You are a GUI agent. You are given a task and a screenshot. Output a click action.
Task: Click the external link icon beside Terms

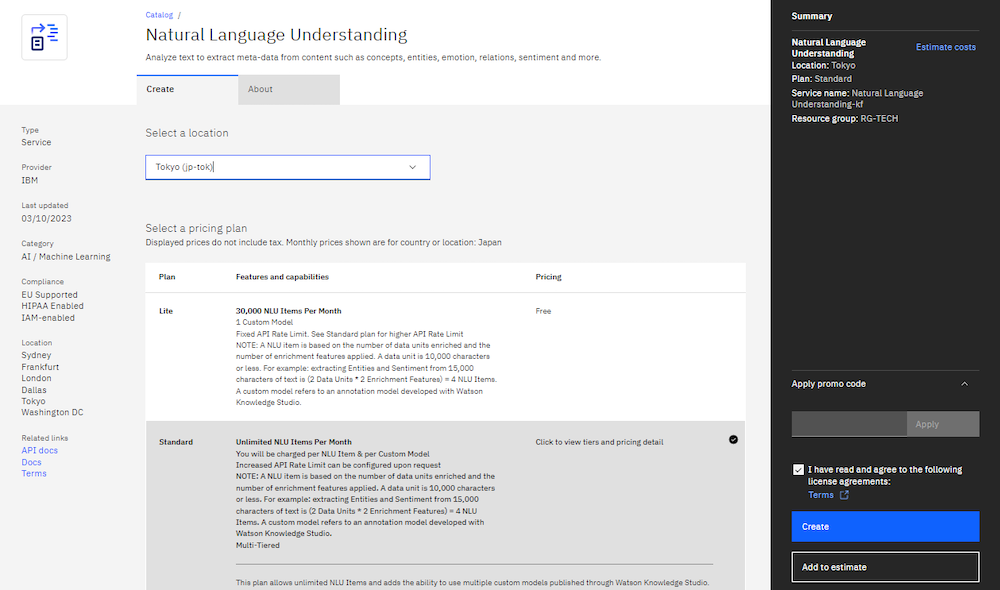pyautogui.click(x=844, y=495)
